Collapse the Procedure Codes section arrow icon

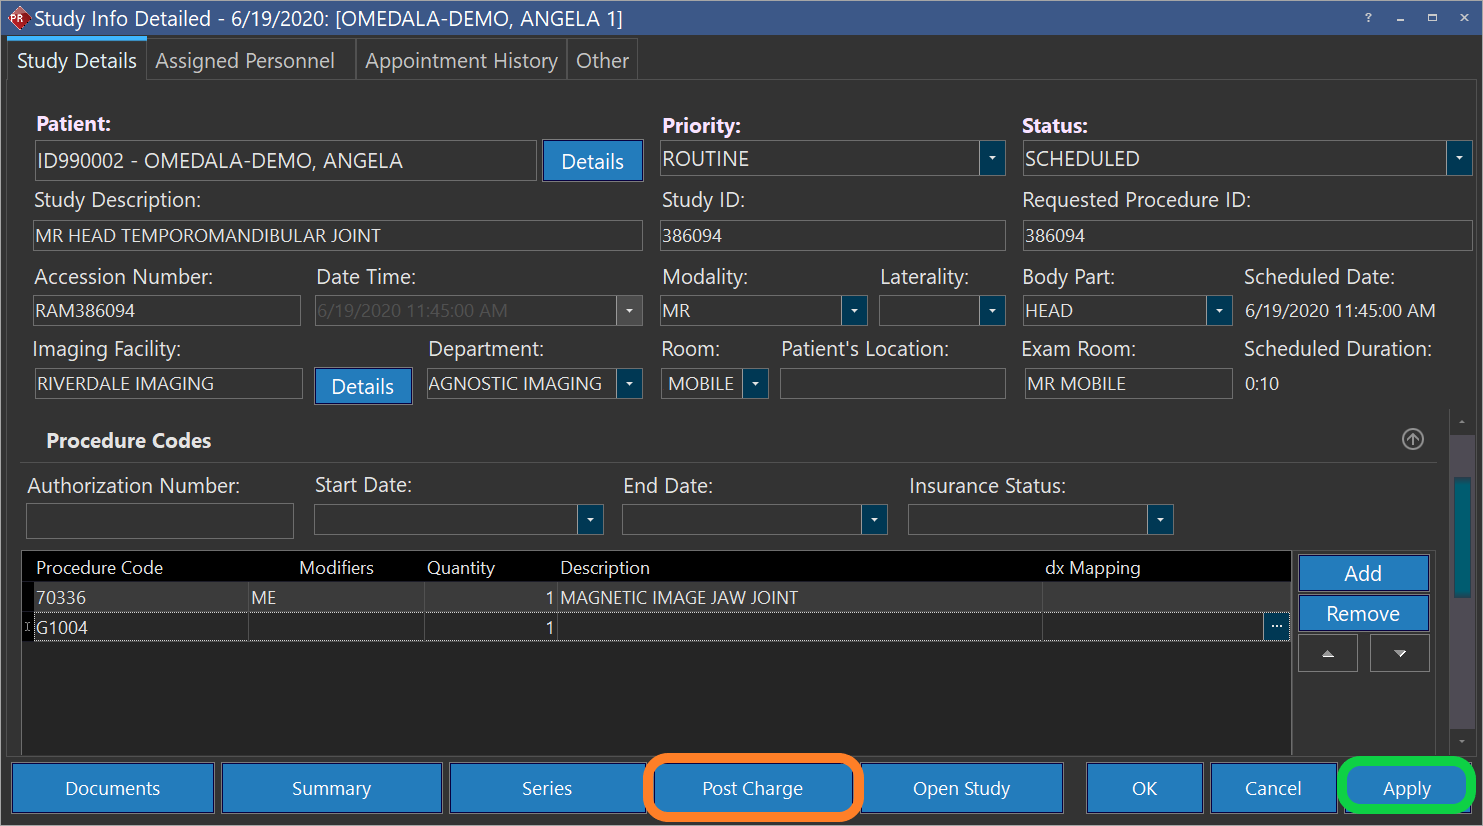coord(1412,439)
